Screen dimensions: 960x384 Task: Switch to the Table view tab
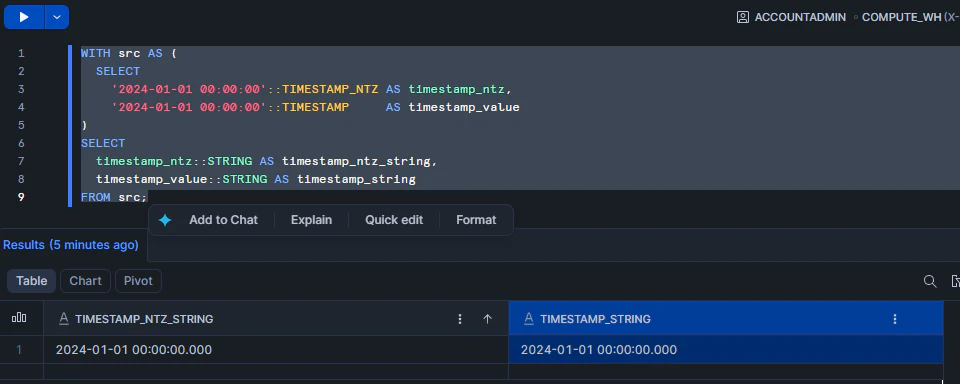point(31,280)
